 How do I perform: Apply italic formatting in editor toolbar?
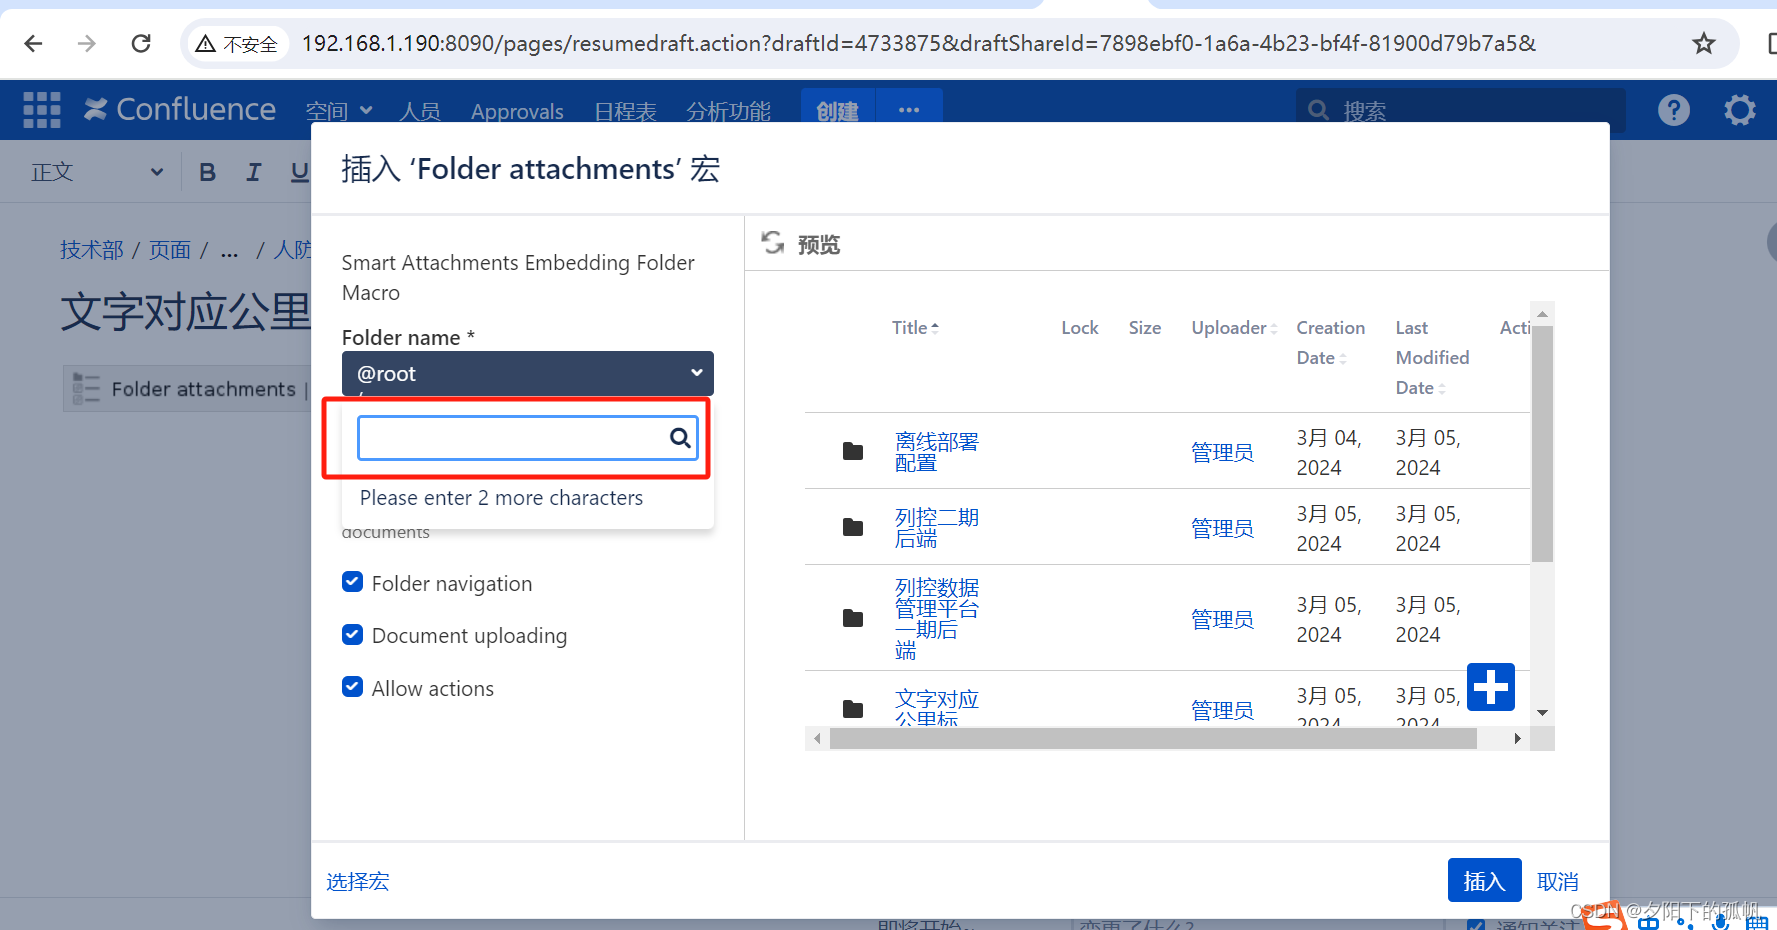pos(253,172)
